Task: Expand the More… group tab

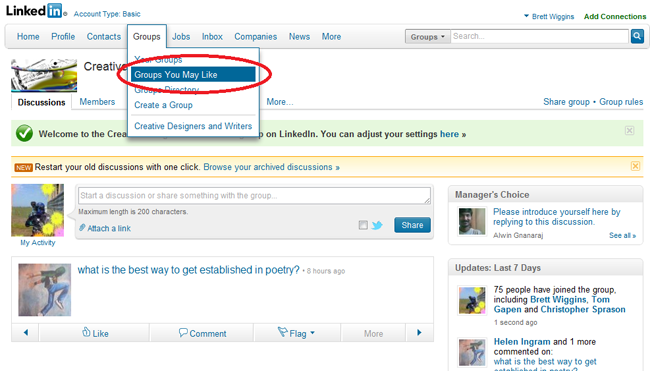Action: click(280, 102)
